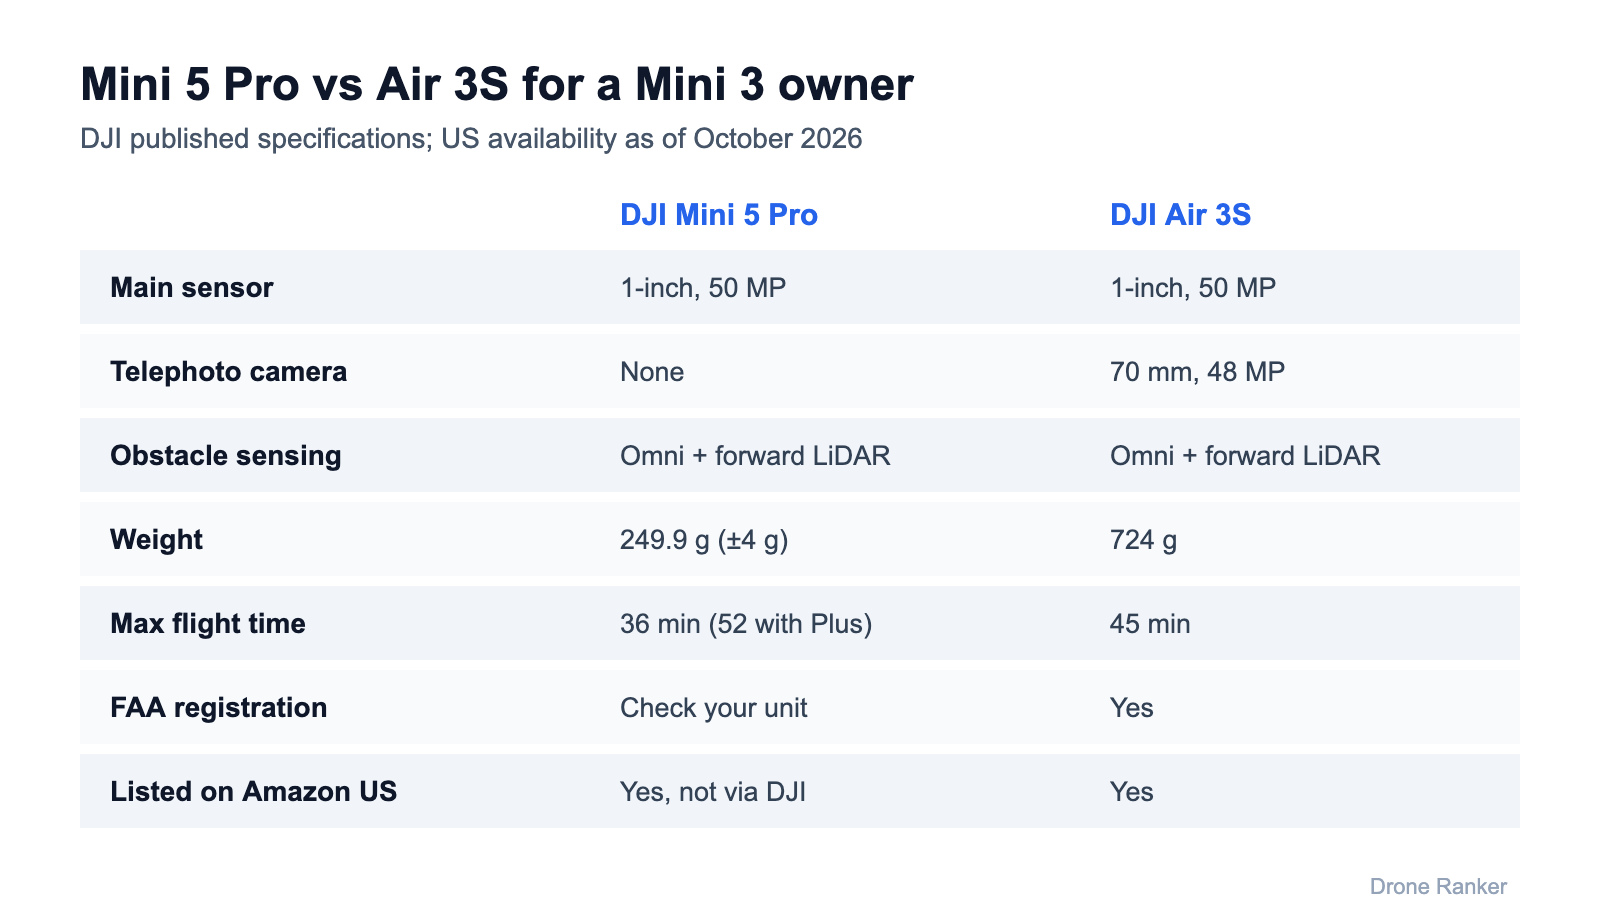This screenshot has height=918, width=1600.
Task: Click 'Yes' in the FAA registration row
Action: (x=1131, y=708)
